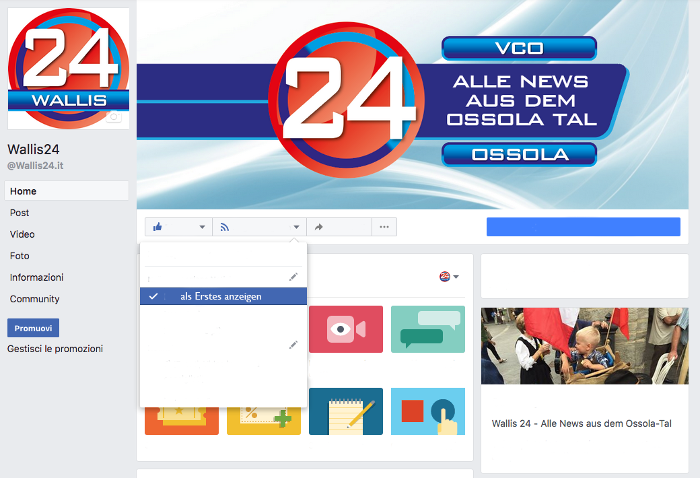Open the three-dots more options button

tap(384, 227)
